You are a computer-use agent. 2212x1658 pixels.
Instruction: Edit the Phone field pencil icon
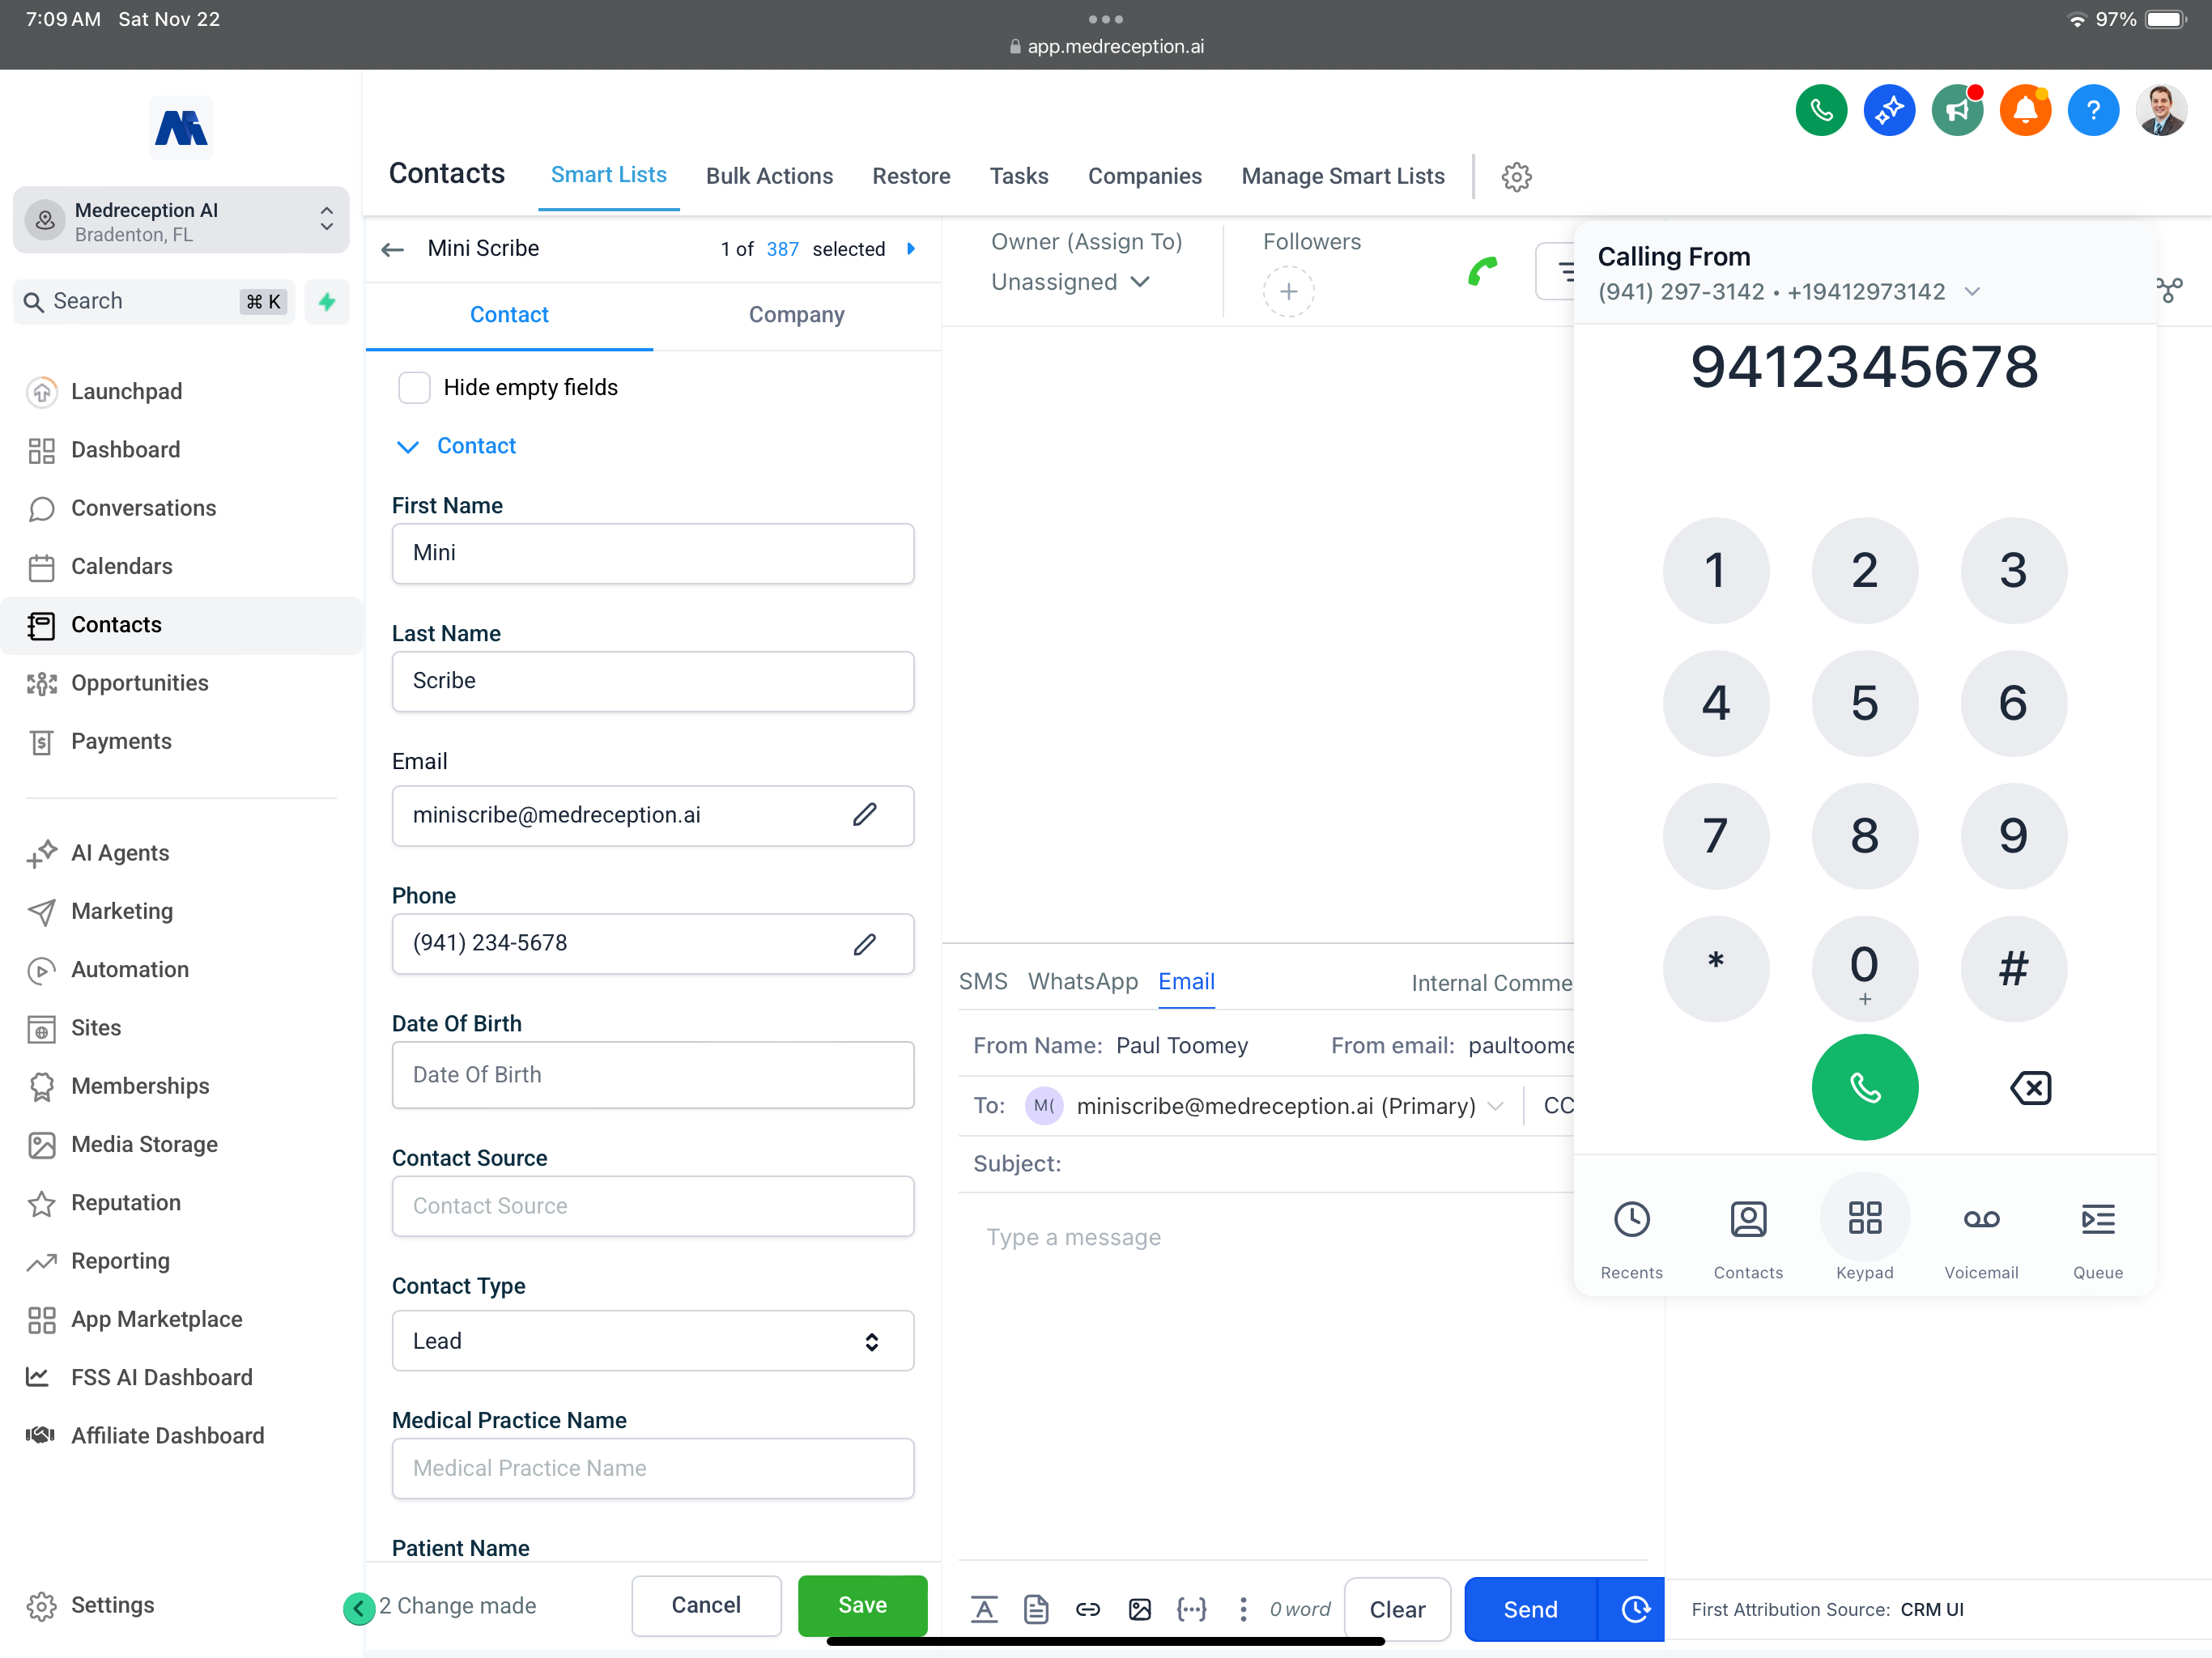pyautogui.click(x=865, y=943)
